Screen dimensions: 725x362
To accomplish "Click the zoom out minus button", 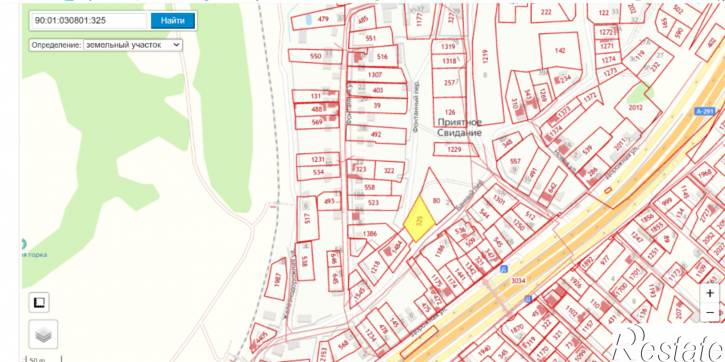I will (710, 313).
